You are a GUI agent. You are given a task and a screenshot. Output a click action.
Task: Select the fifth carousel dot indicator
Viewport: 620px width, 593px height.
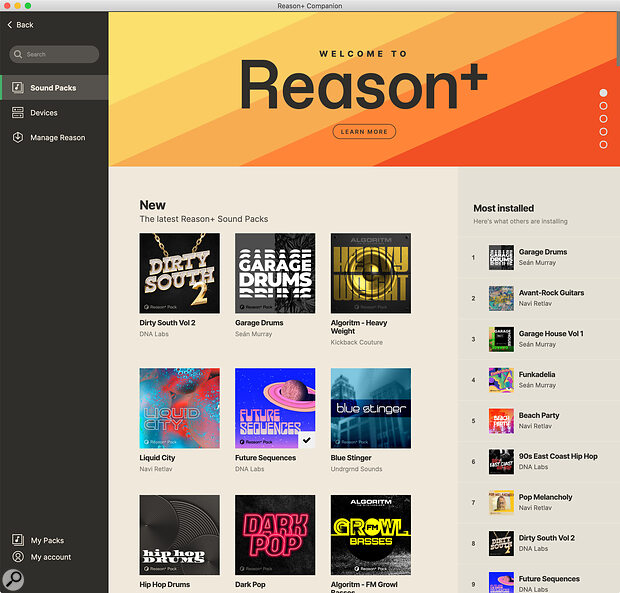click(x=603, y=145)
